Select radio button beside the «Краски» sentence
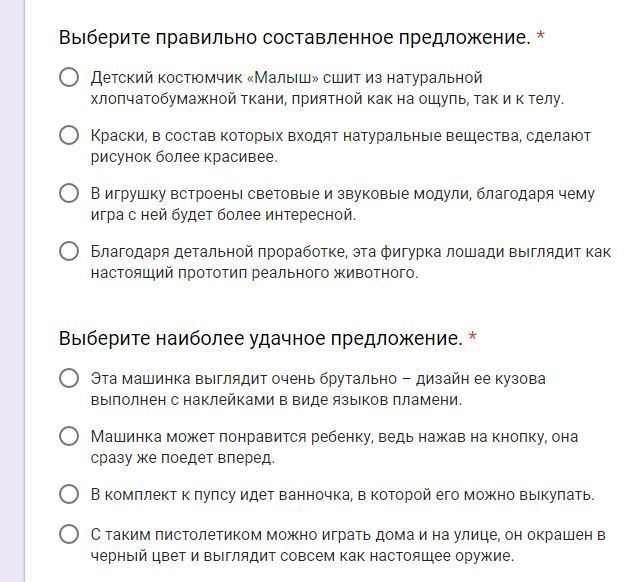The image size is (629, 582). point(69,136)
